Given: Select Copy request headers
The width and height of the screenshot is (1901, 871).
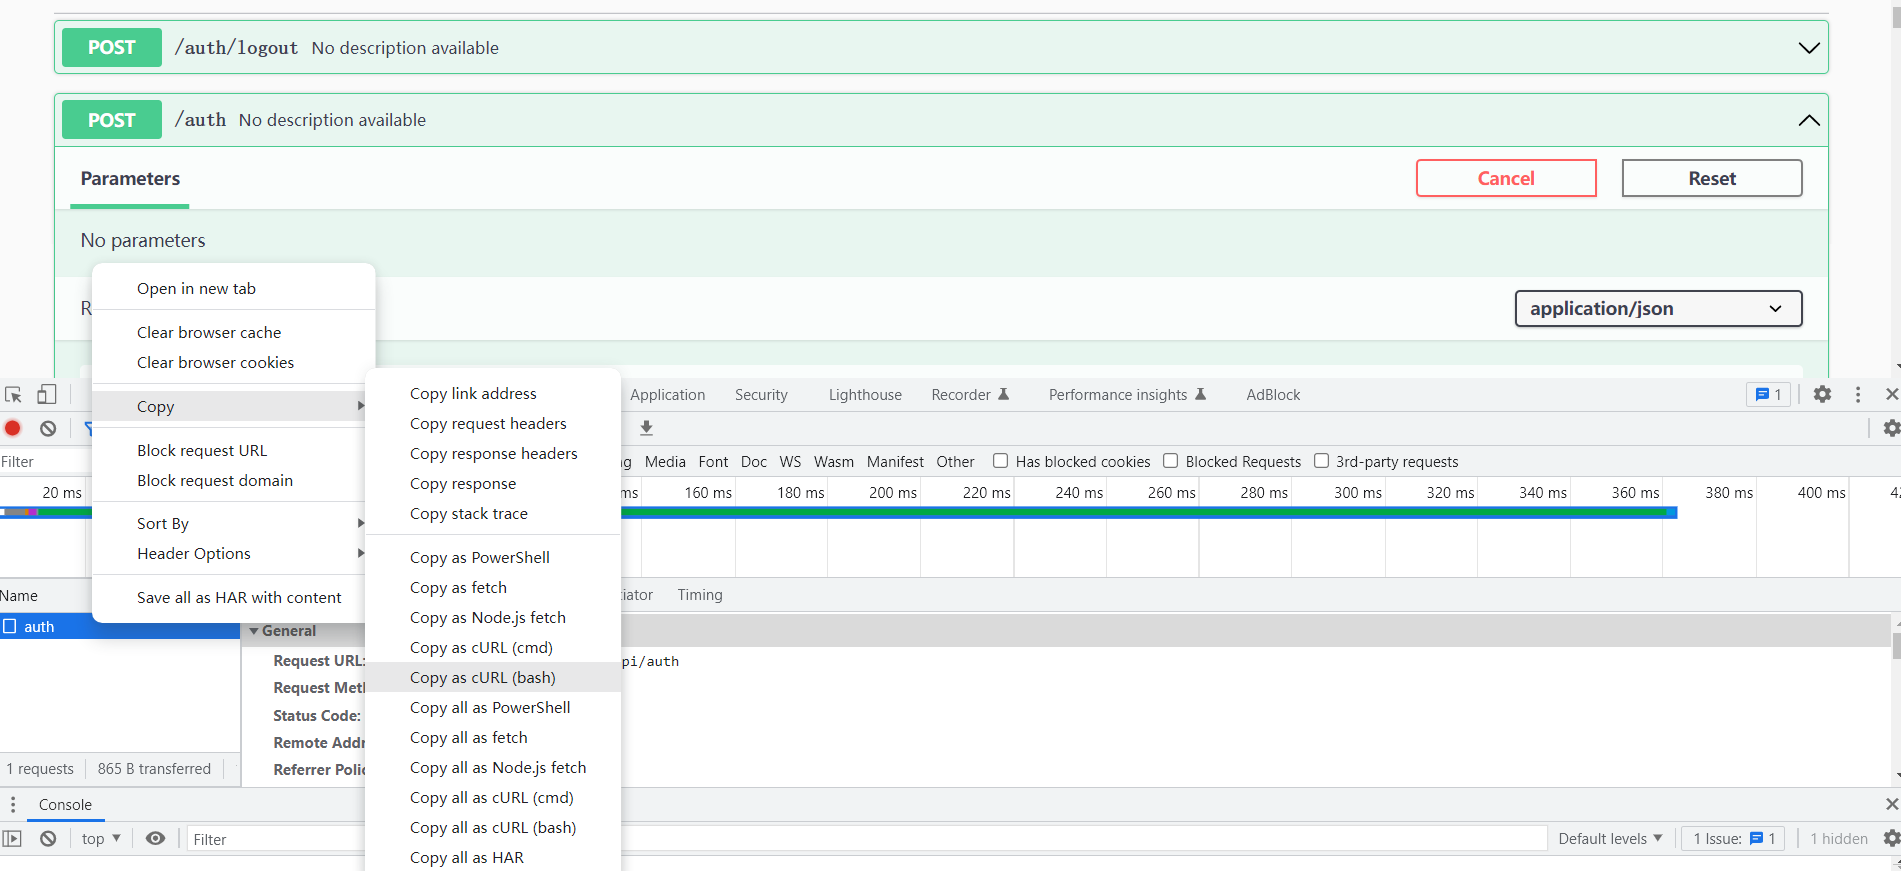Looking at the screenshot, I should tap(493, 423).
